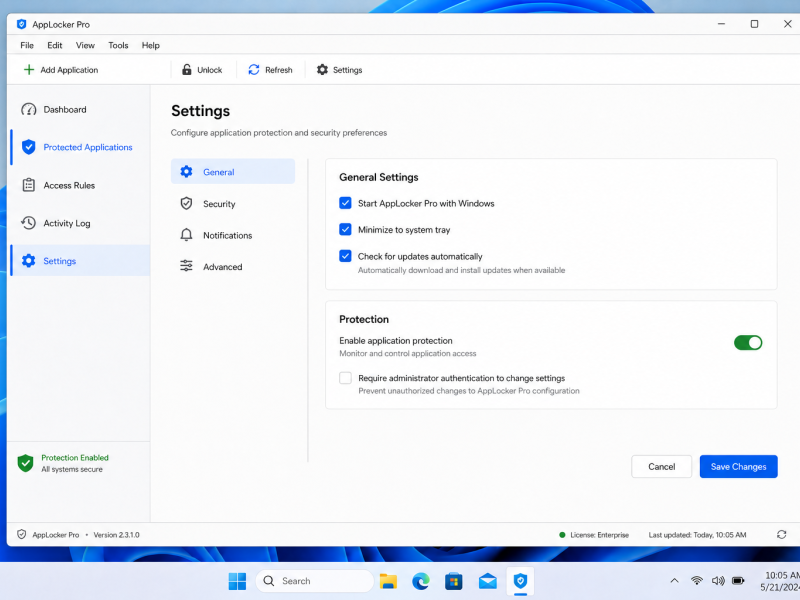Viewport: 800px width, 600px height.
Task: Click the Protected Applications shield icon
Action: [x=29, y=147]
